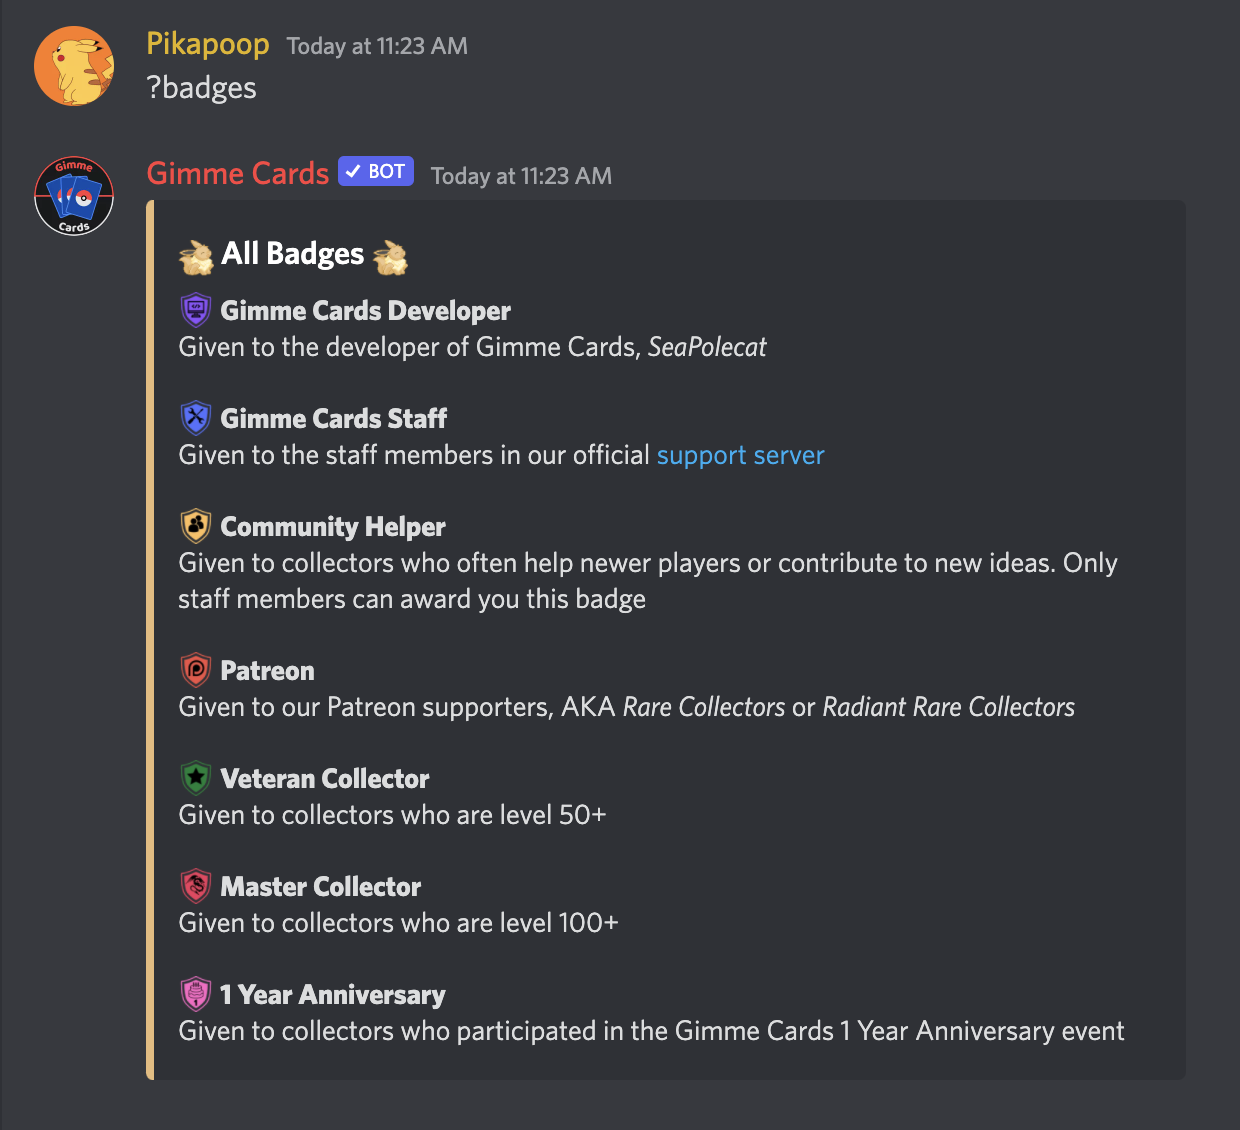1240x1130 pixels.
Task: Click Pikapoop's message timestamp
Action: 377,46
